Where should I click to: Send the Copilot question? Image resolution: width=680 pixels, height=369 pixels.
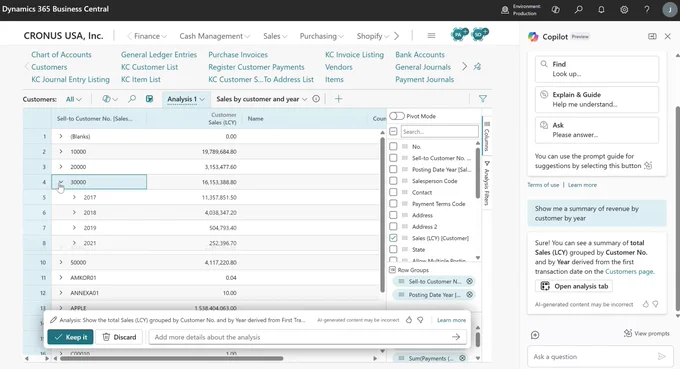pyautogui.click(x=662, y=356)
